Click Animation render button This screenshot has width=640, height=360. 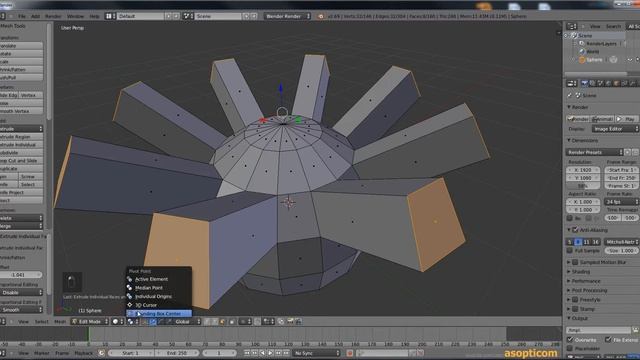click(x=602, y=119)
